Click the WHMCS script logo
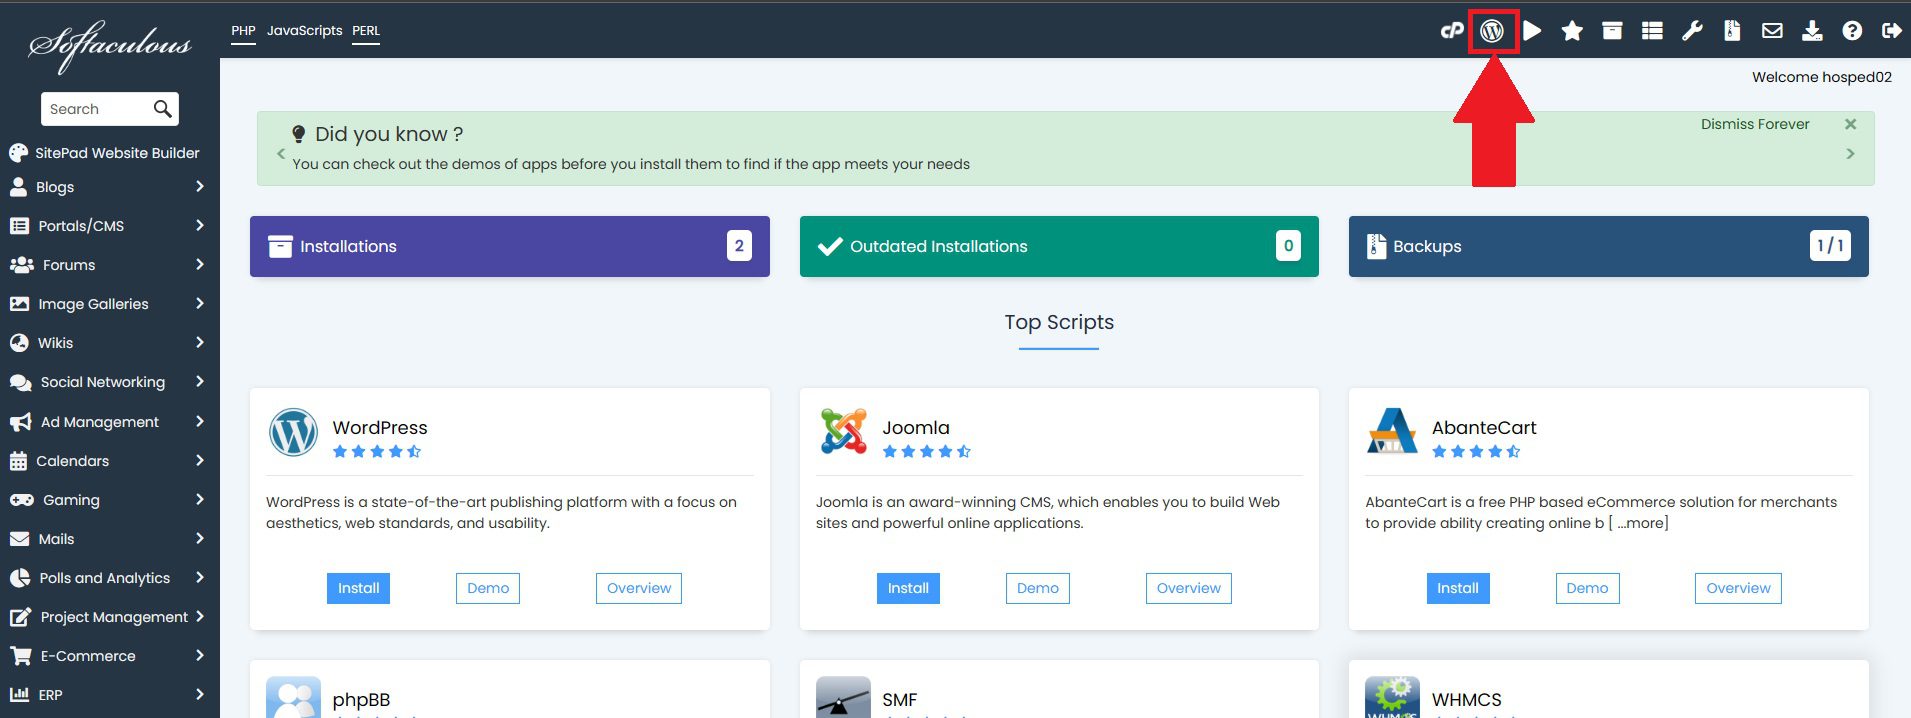The image size is (1911, 718). (1392, 697)
